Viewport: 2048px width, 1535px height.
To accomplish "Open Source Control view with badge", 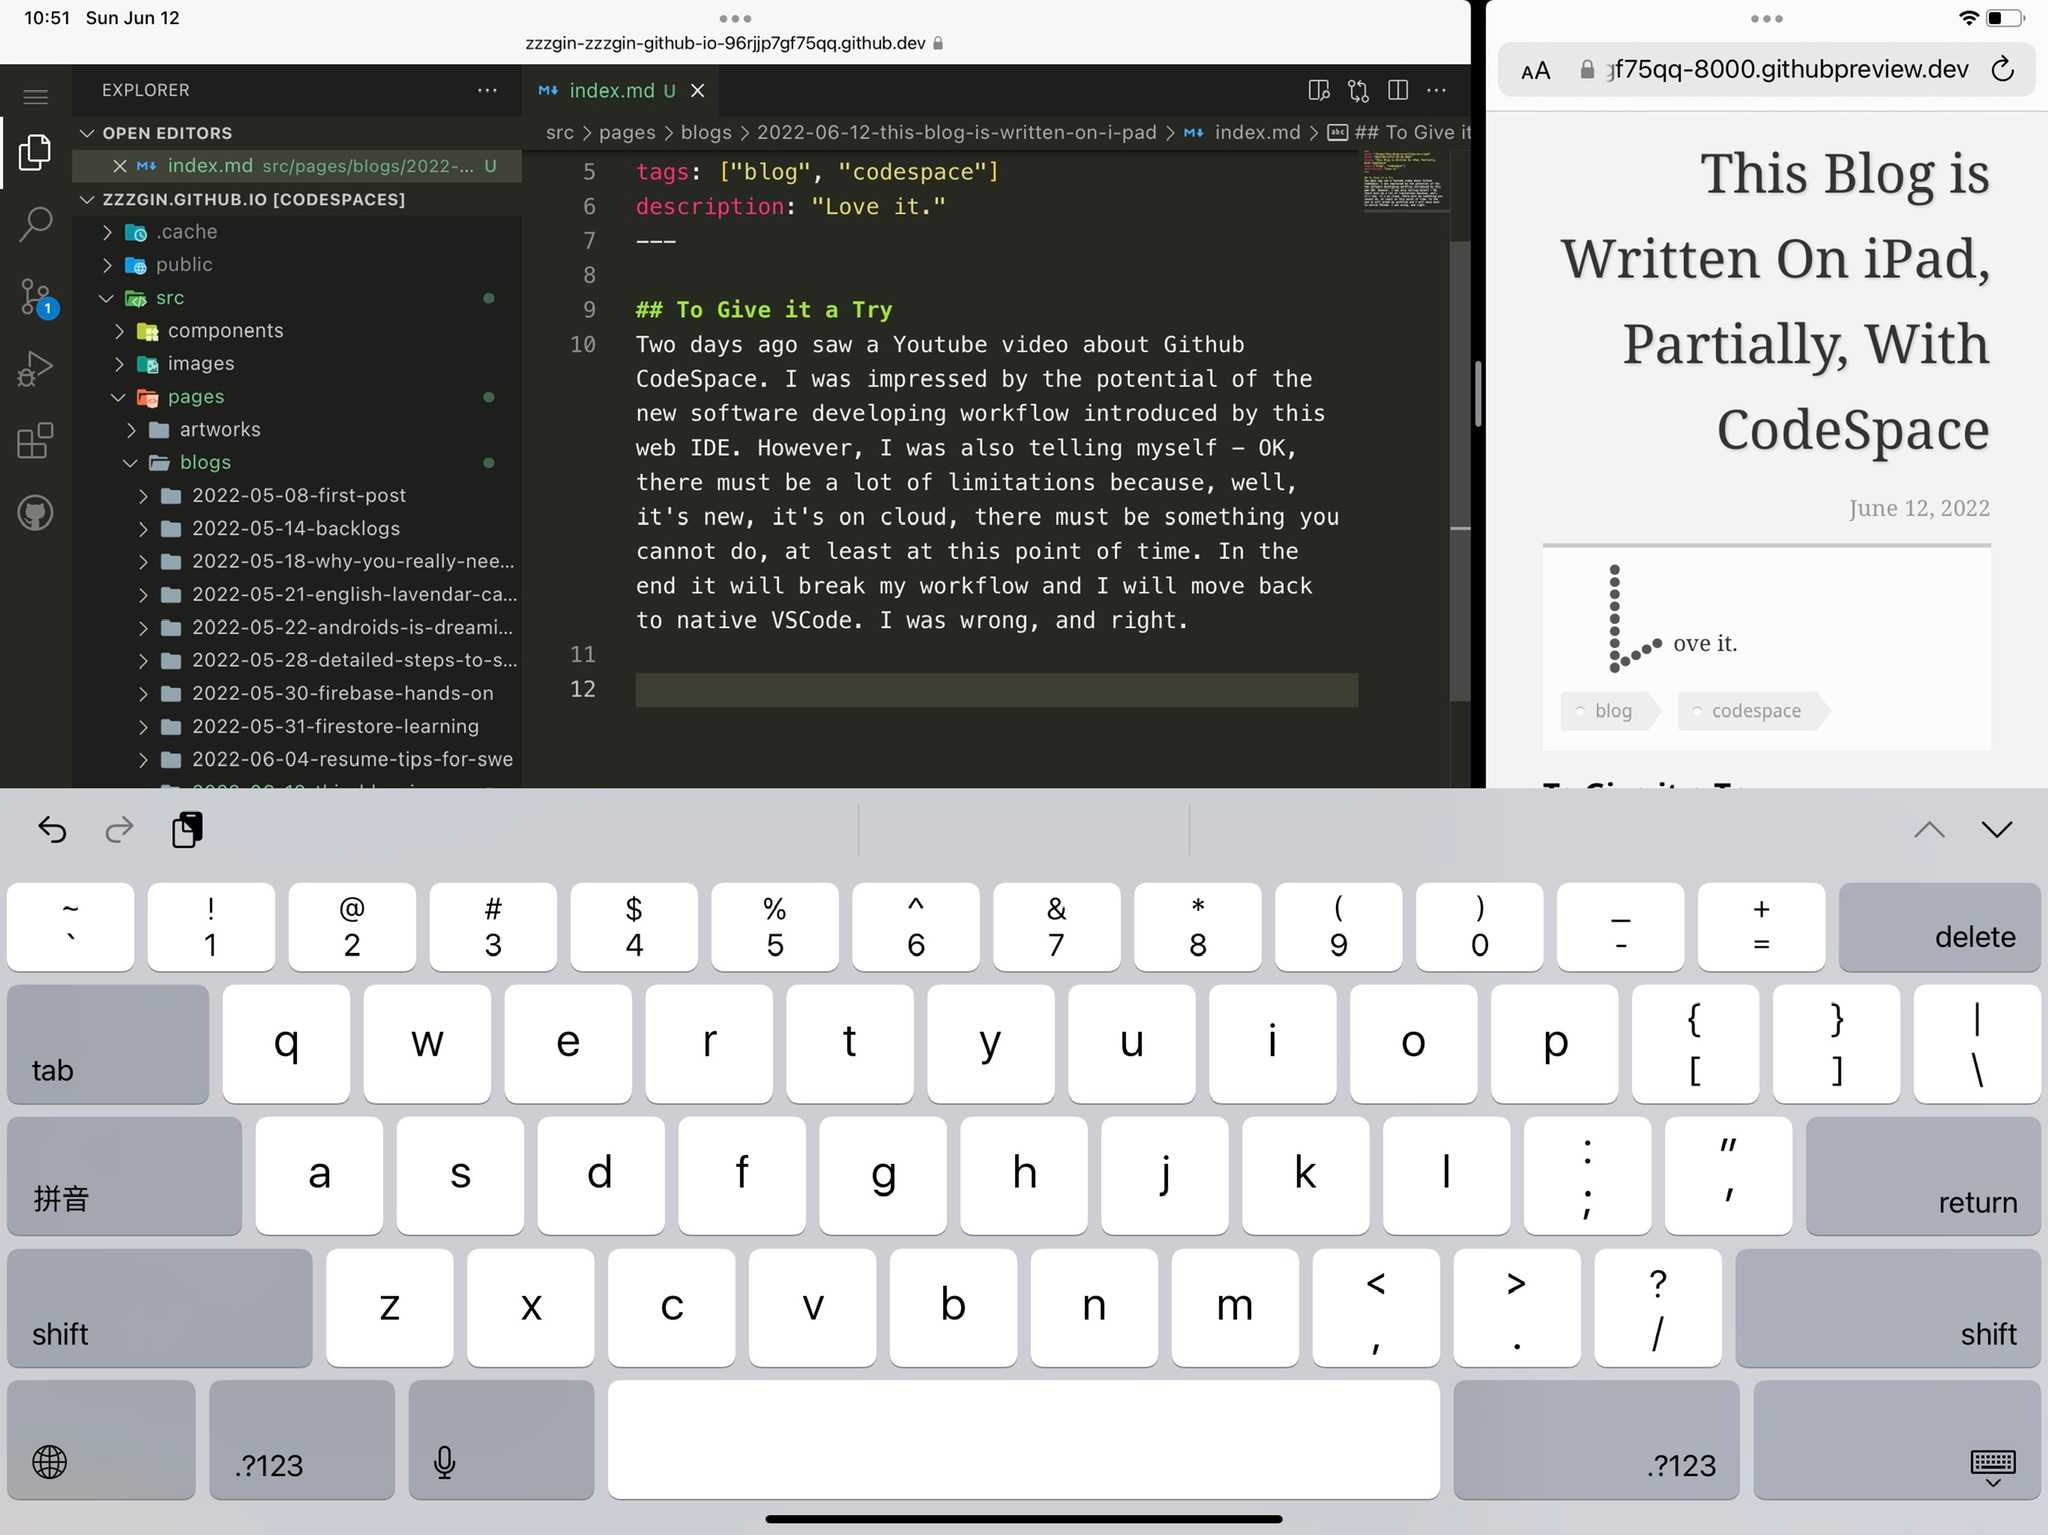I will tap(37, 297).
